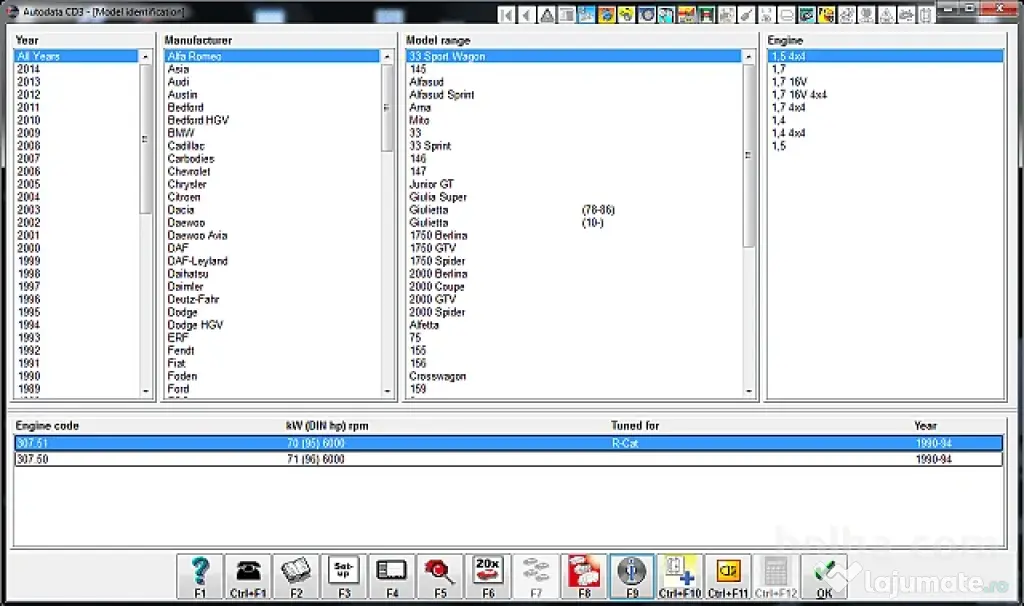The image size is (1024, 606).
Task: Select Citroen in Manufacturer list
Action: [272, 197]
